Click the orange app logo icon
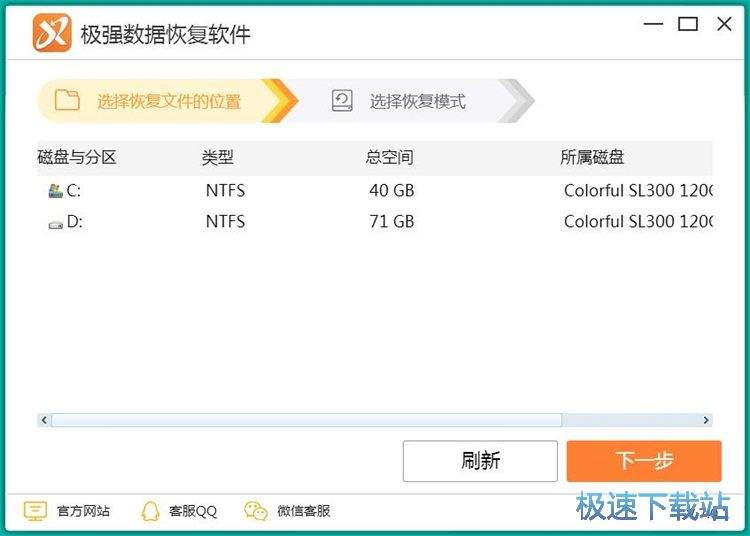The width and height of the screenshot is (750, 536). [x=52, y=33]
